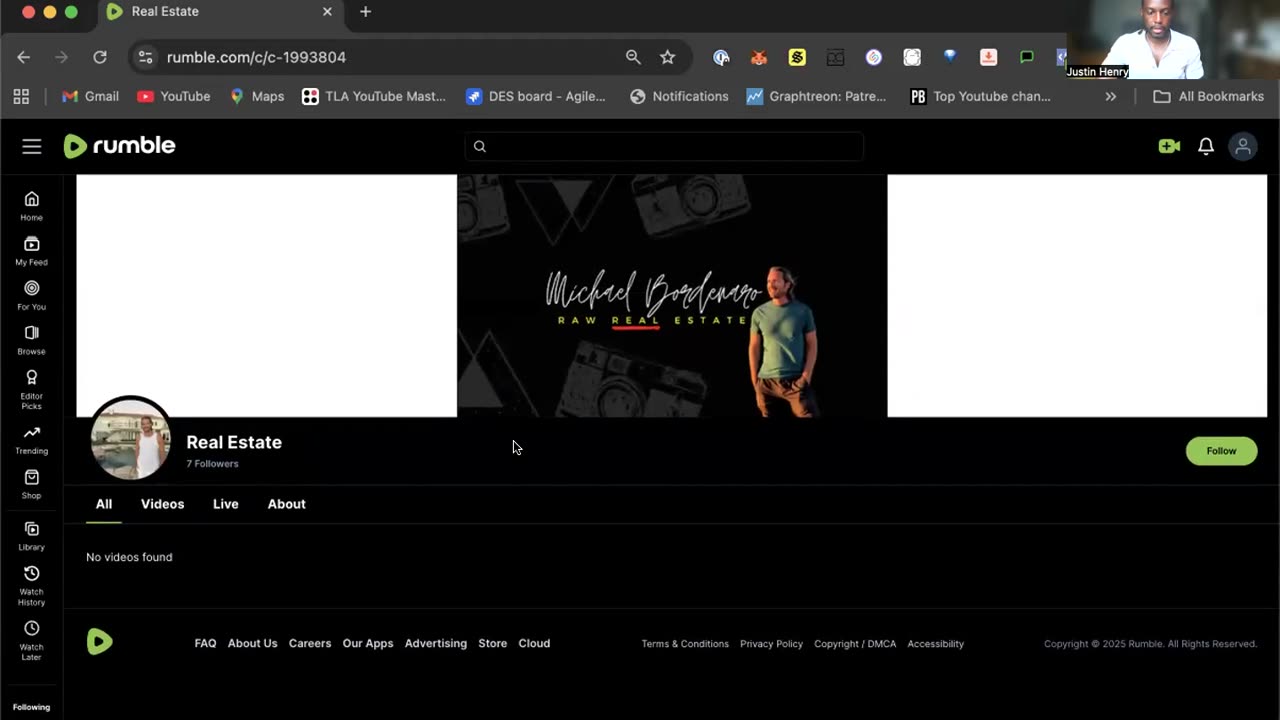
Task: Switch to the Live tab
Action: pos(226,504)
